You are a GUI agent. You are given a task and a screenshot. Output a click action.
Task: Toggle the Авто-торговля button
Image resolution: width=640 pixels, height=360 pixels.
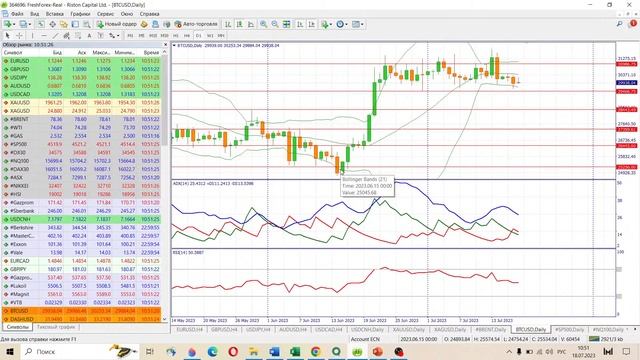point(196,24)
